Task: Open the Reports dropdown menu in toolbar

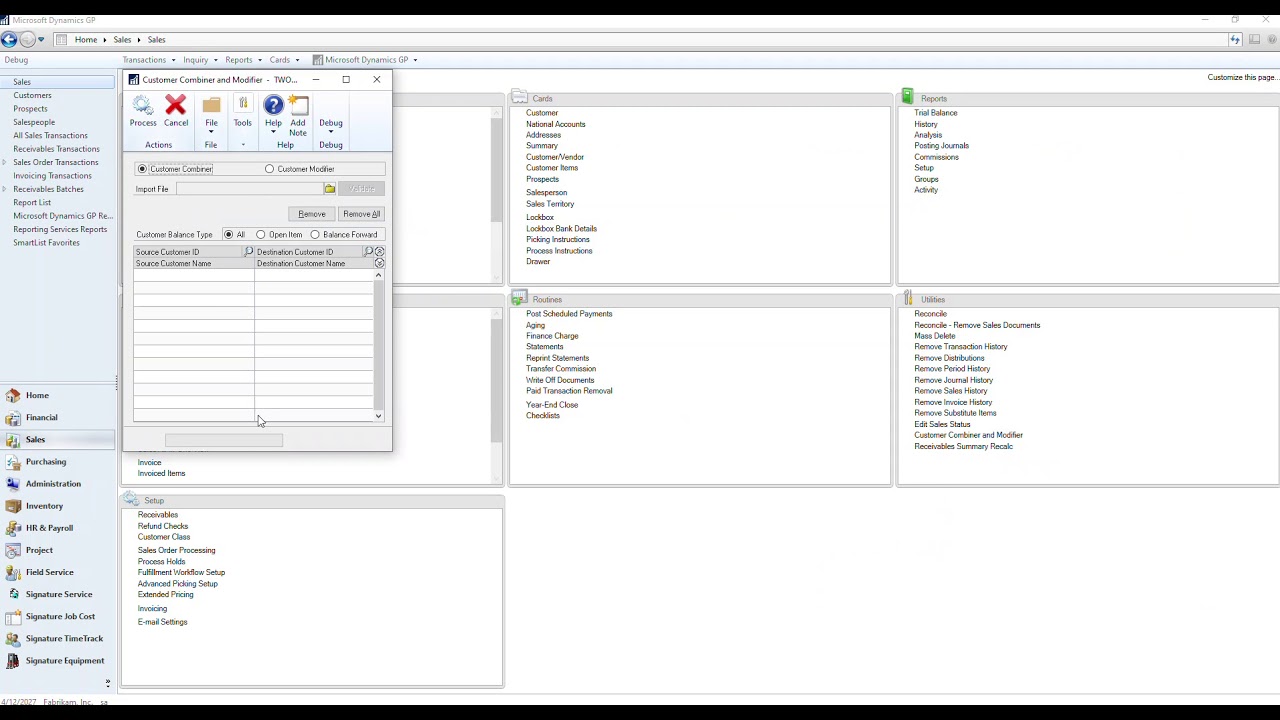Action: [x=242, y=60]
